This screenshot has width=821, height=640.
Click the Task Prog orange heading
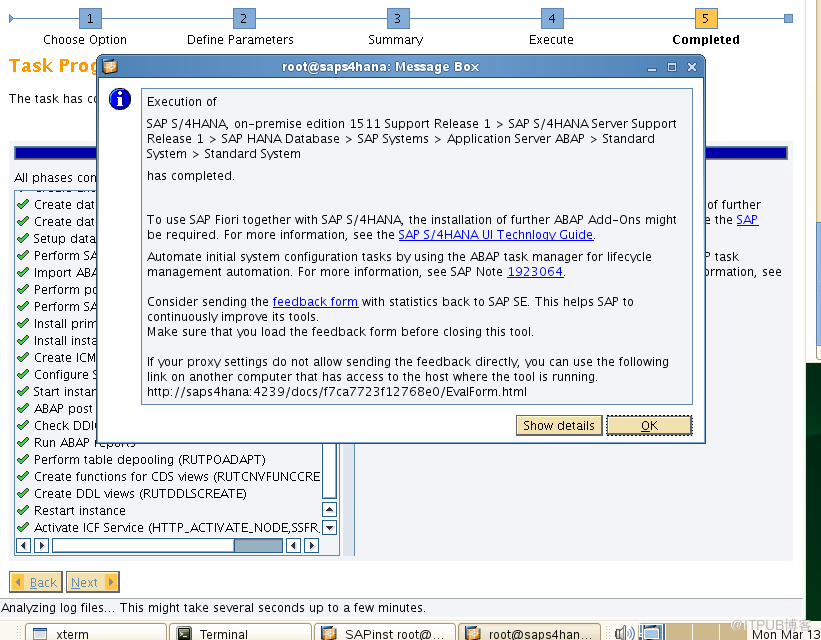tap(53, 66)
